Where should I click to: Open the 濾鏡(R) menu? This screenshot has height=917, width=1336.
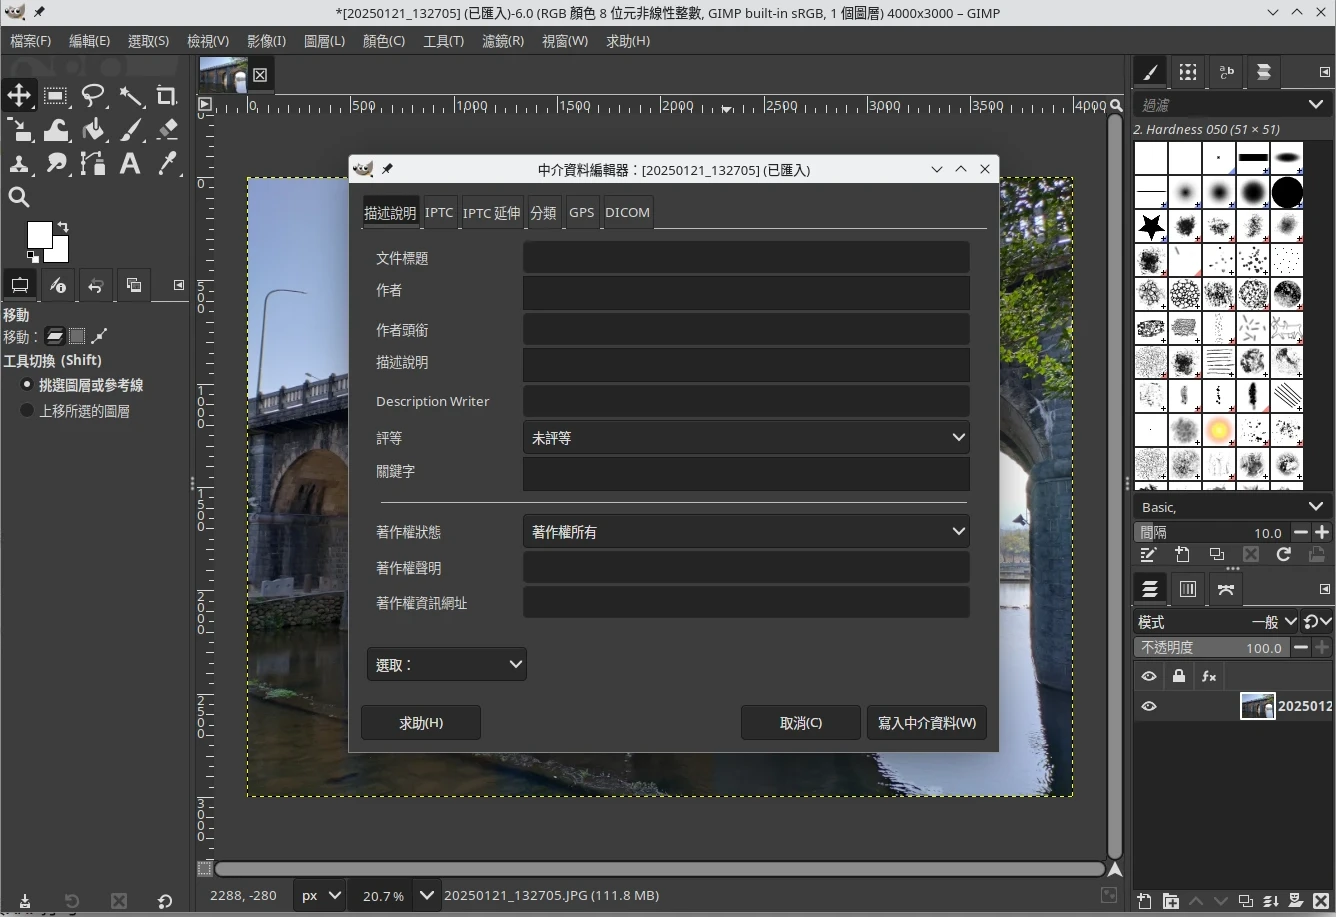(502, 41)
